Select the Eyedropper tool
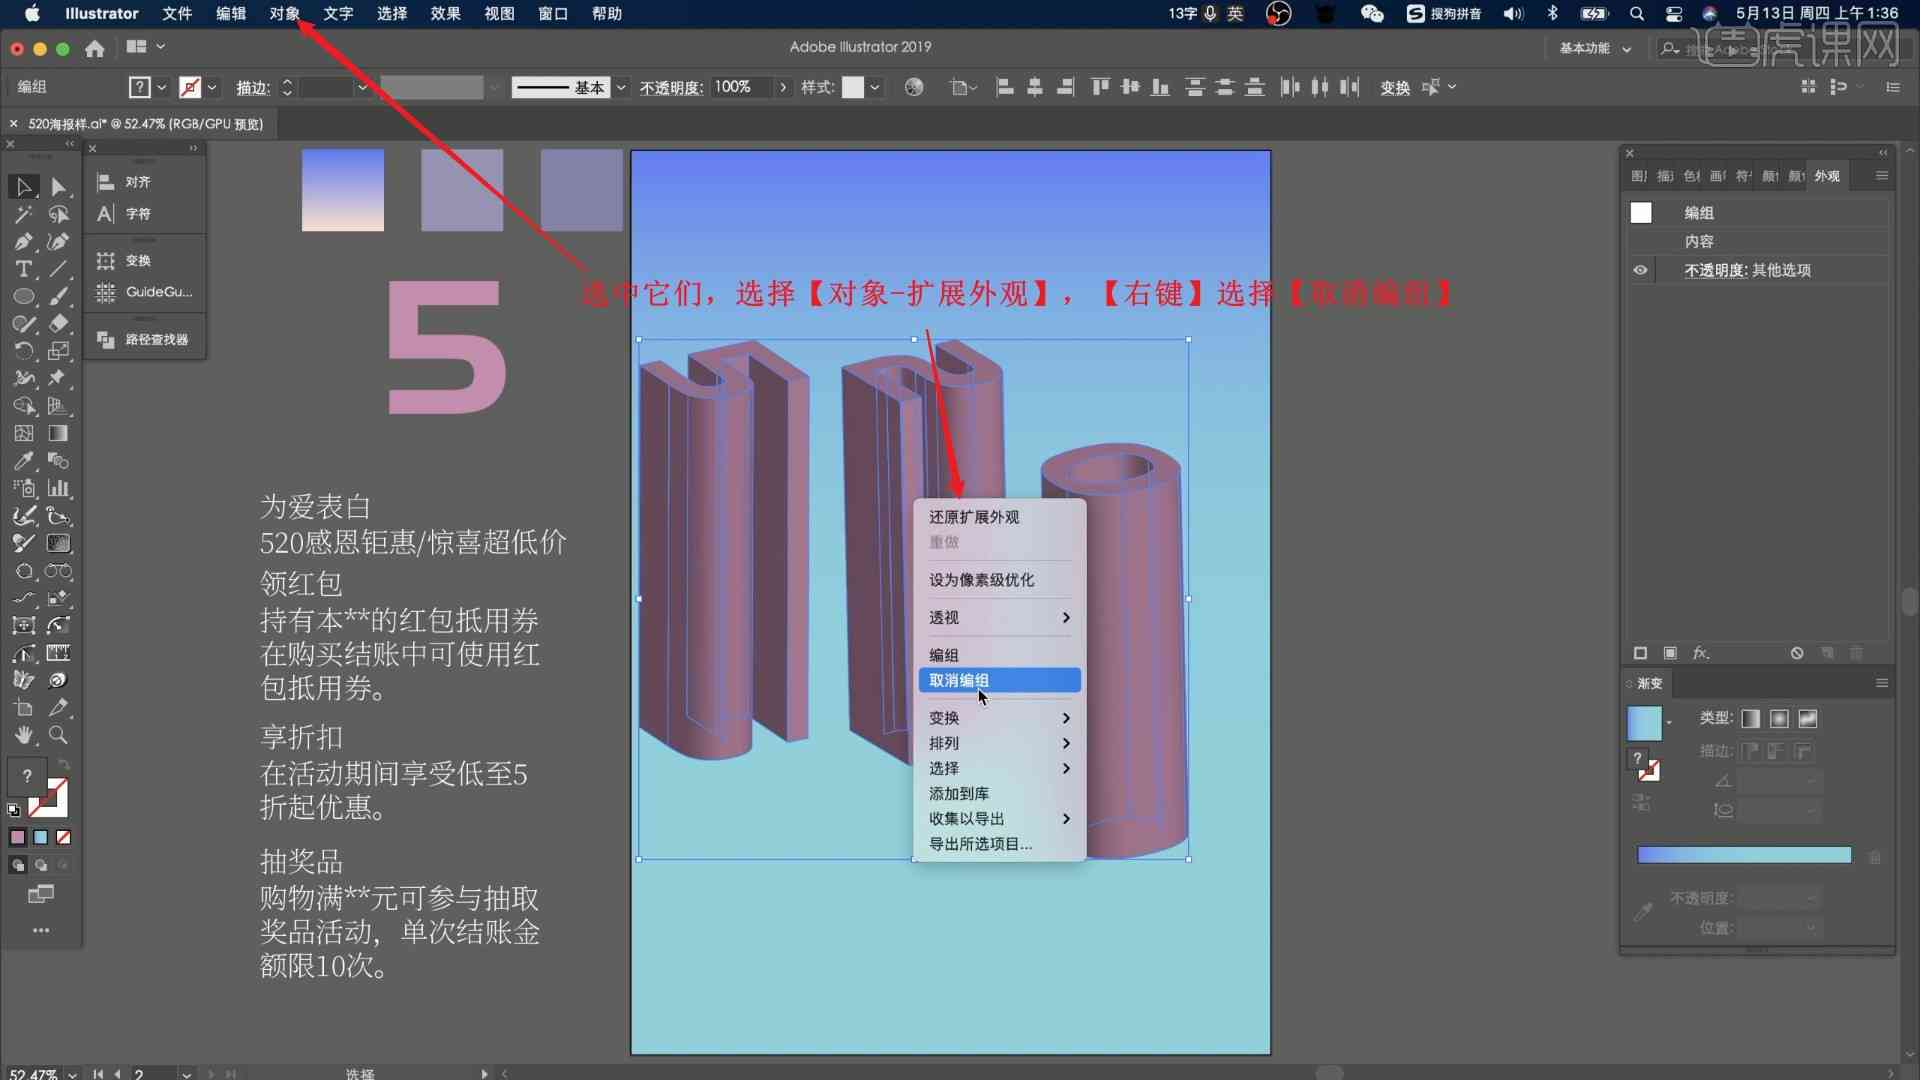 (24, 461)
